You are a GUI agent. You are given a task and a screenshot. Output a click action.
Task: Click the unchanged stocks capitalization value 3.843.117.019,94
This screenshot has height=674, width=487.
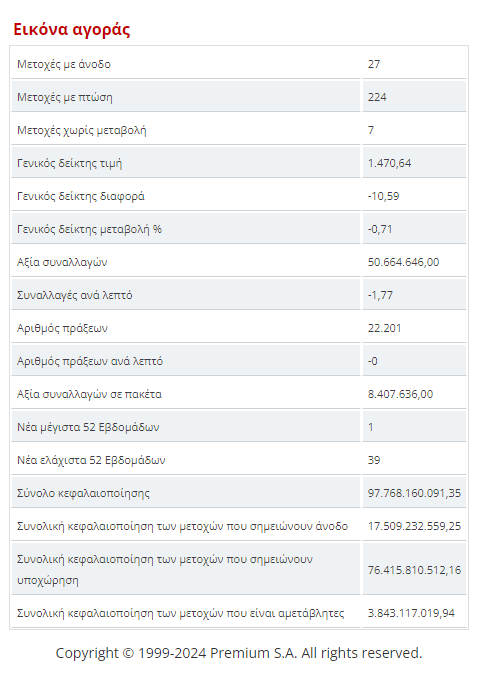[411, 613]
